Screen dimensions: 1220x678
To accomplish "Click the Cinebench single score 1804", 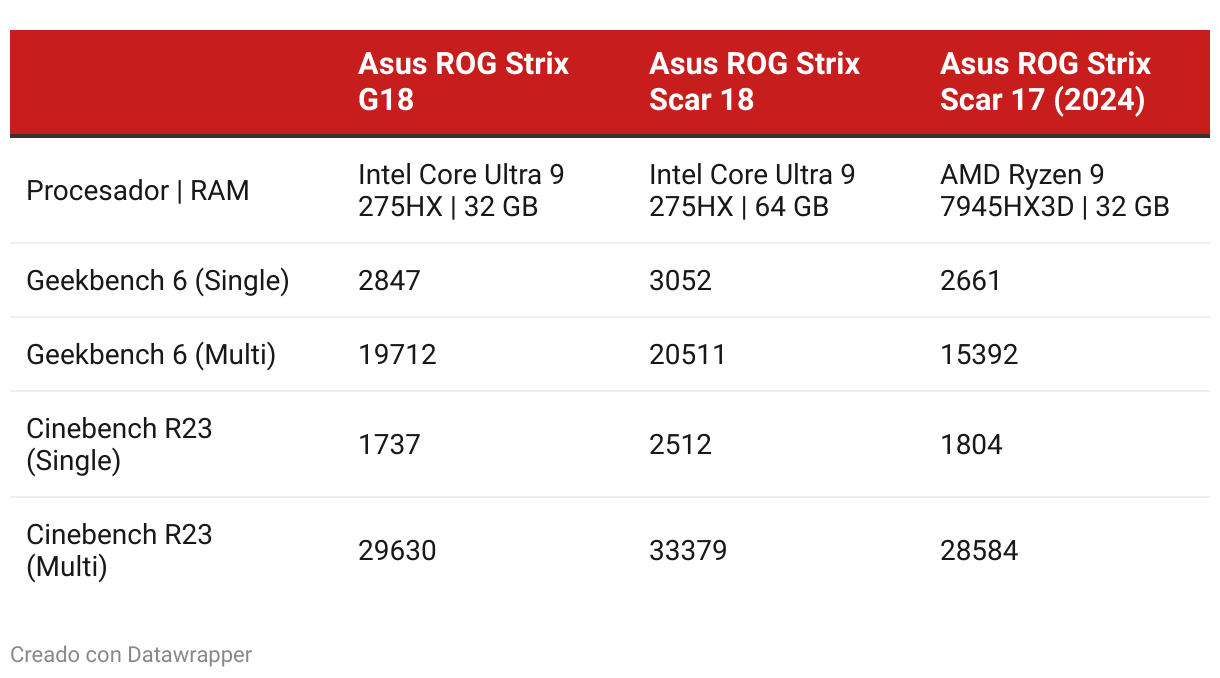I will [971, 445].
